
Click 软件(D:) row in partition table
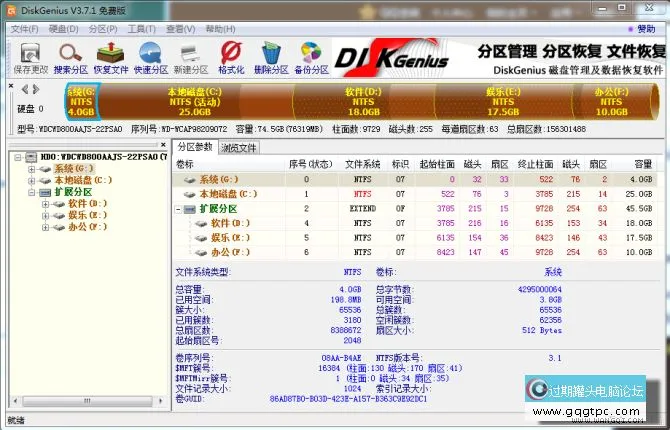414,223
